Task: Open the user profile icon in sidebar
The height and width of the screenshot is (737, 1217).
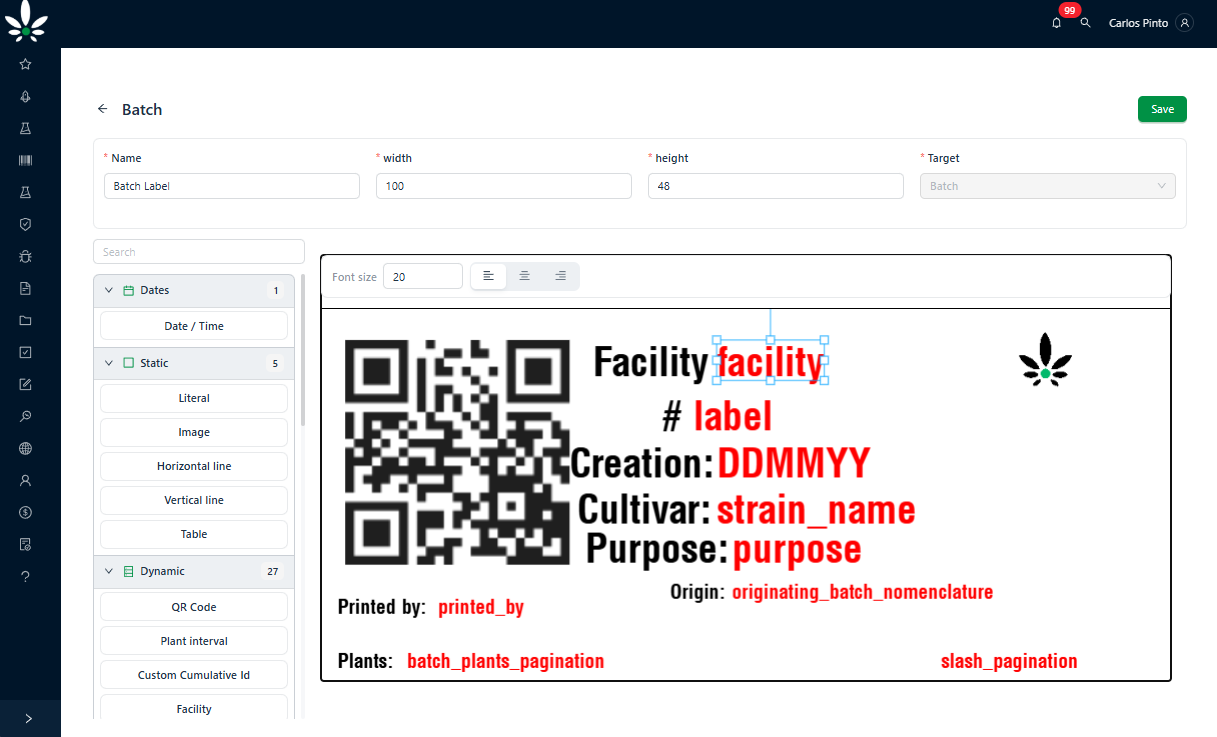Action: (25, 480)
